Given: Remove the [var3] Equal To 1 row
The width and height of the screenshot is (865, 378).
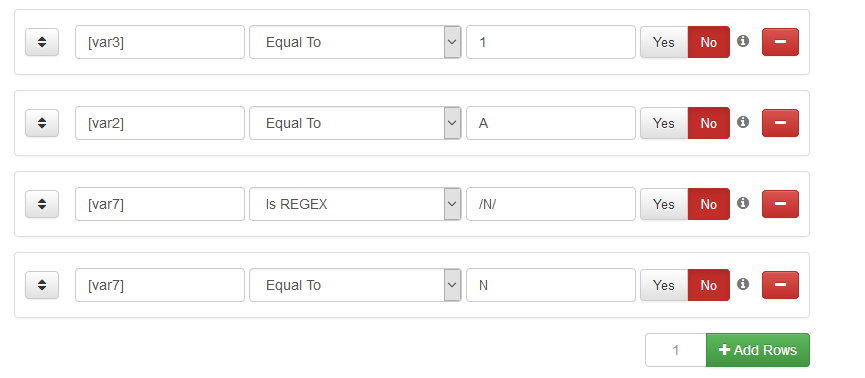Looking at the screenshot, I should [x=780, y=42].
